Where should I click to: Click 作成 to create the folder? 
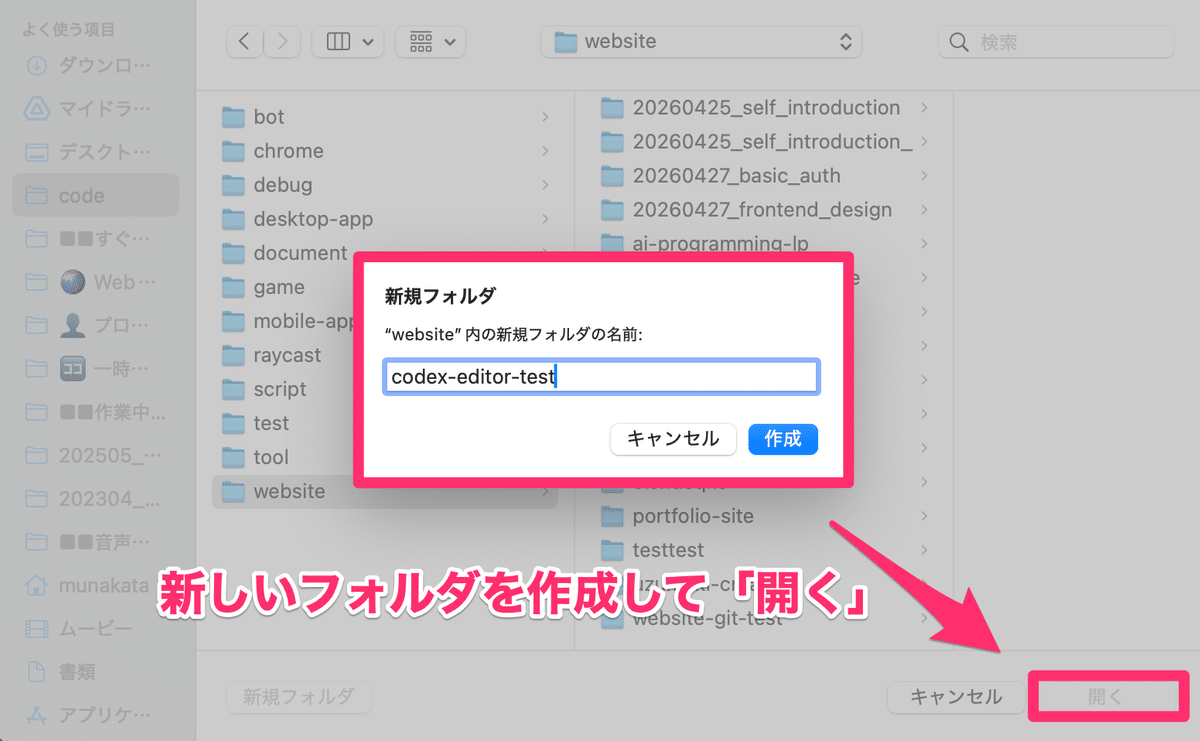point(783,439)
